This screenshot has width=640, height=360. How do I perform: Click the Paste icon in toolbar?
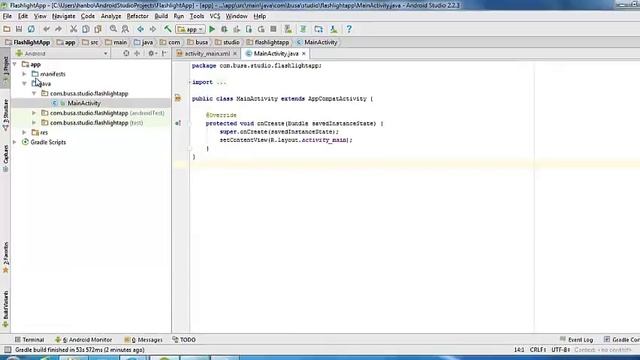98,29
